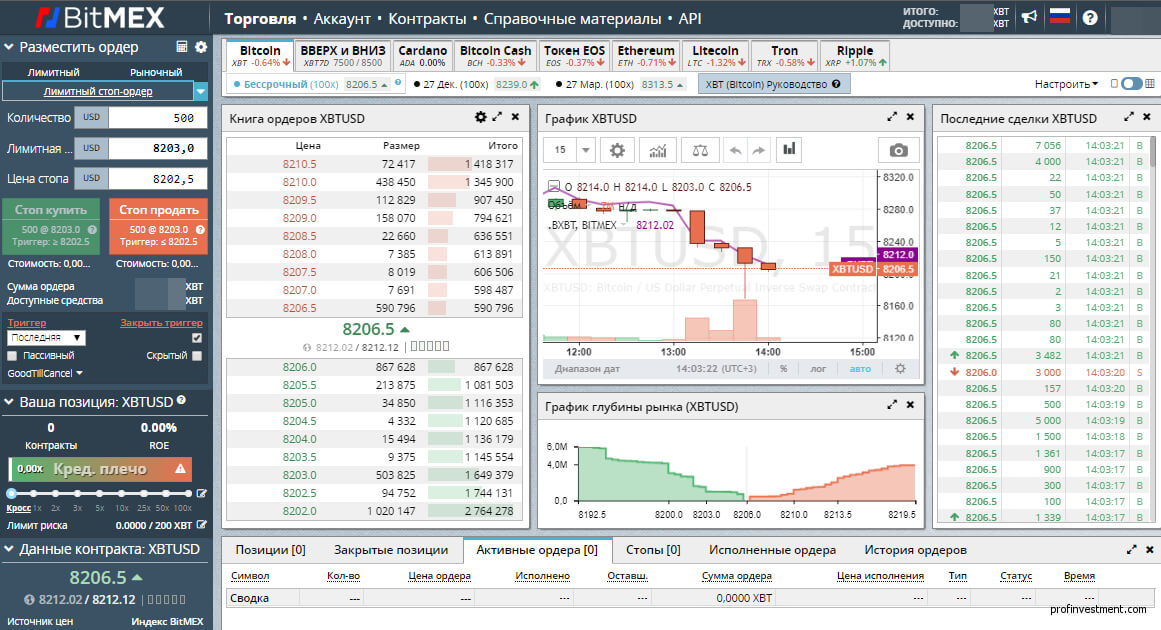The width and height of the screenshot is (1161, 630).
Task: Expand График XBTUSD panel fullscreen
Action: coord(892,117)
